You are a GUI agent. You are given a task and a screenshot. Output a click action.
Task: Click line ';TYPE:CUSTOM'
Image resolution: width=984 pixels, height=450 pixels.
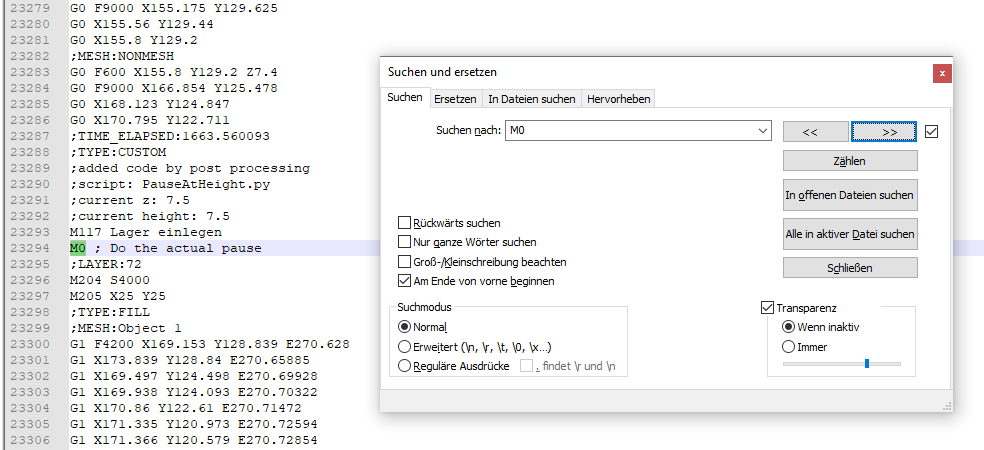click(118, 153)
